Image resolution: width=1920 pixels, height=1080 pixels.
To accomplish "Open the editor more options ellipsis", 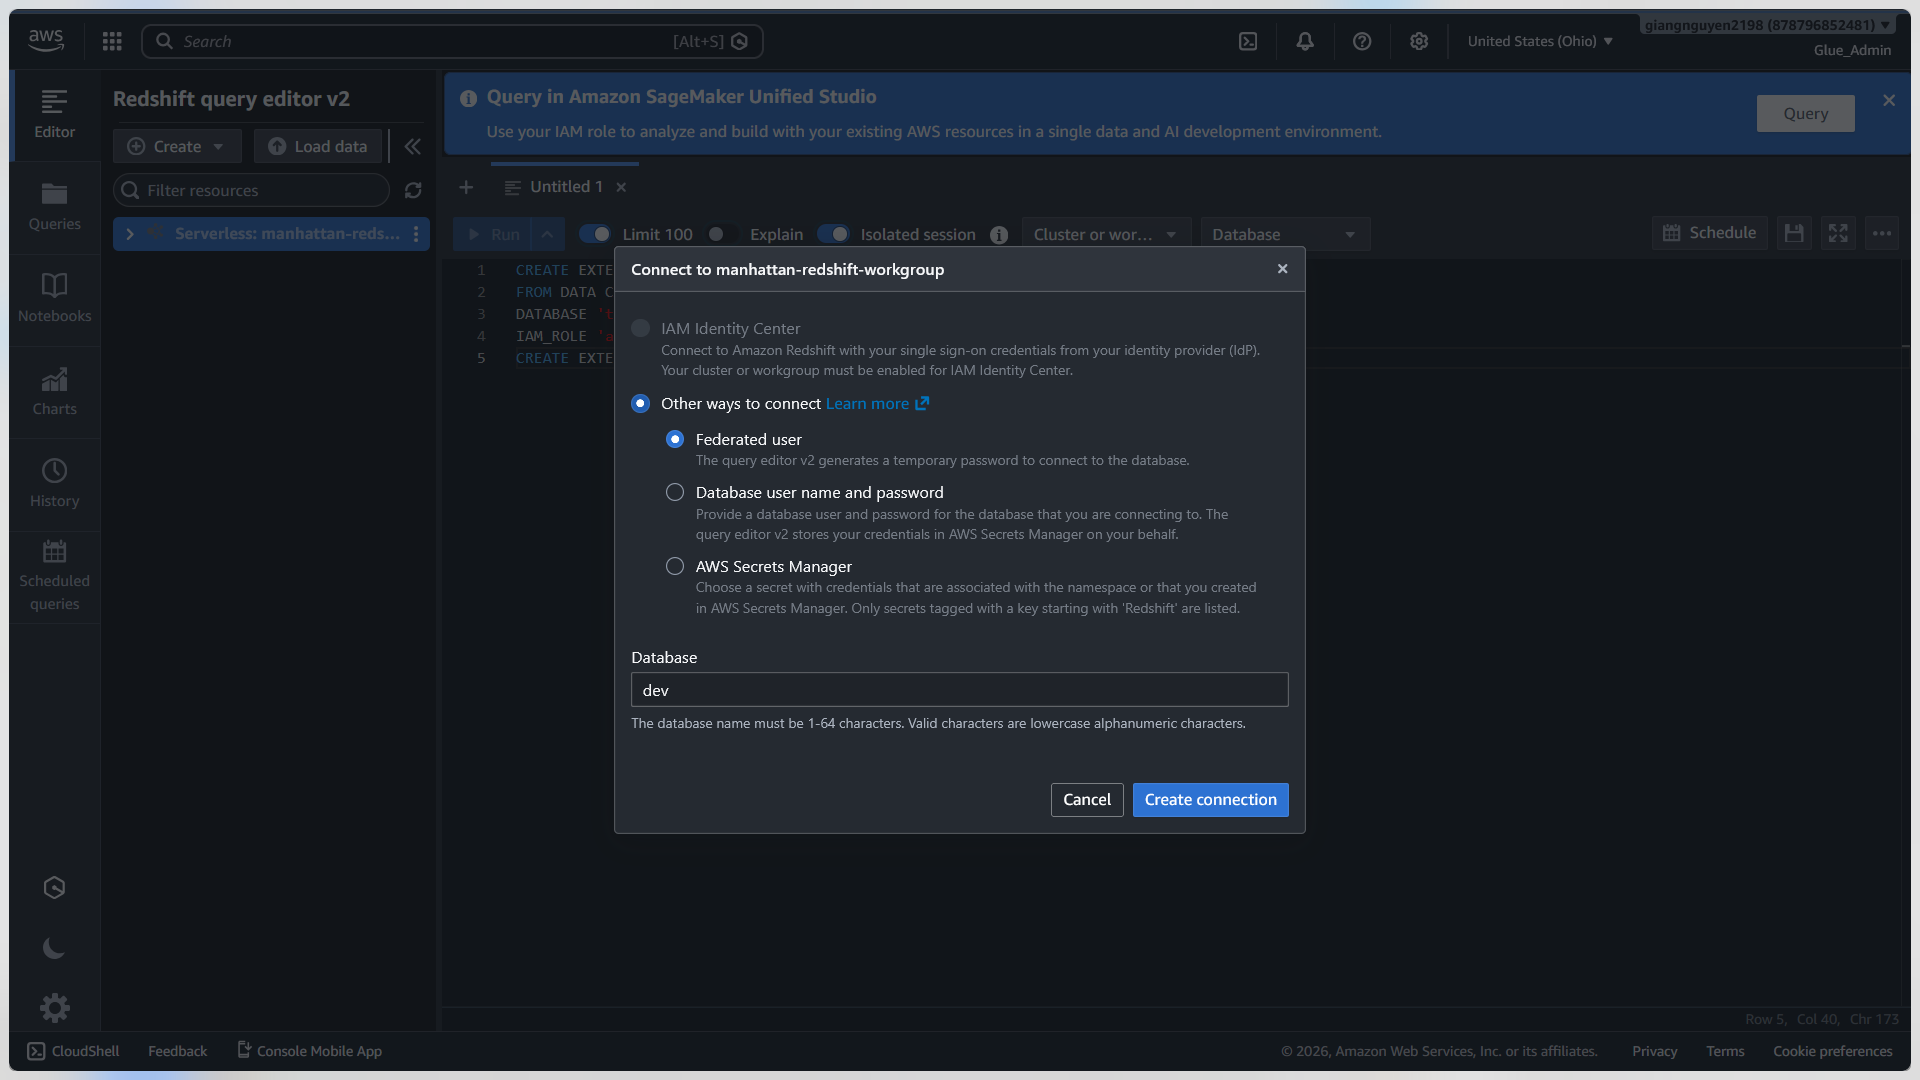I will click(1882, 233).
